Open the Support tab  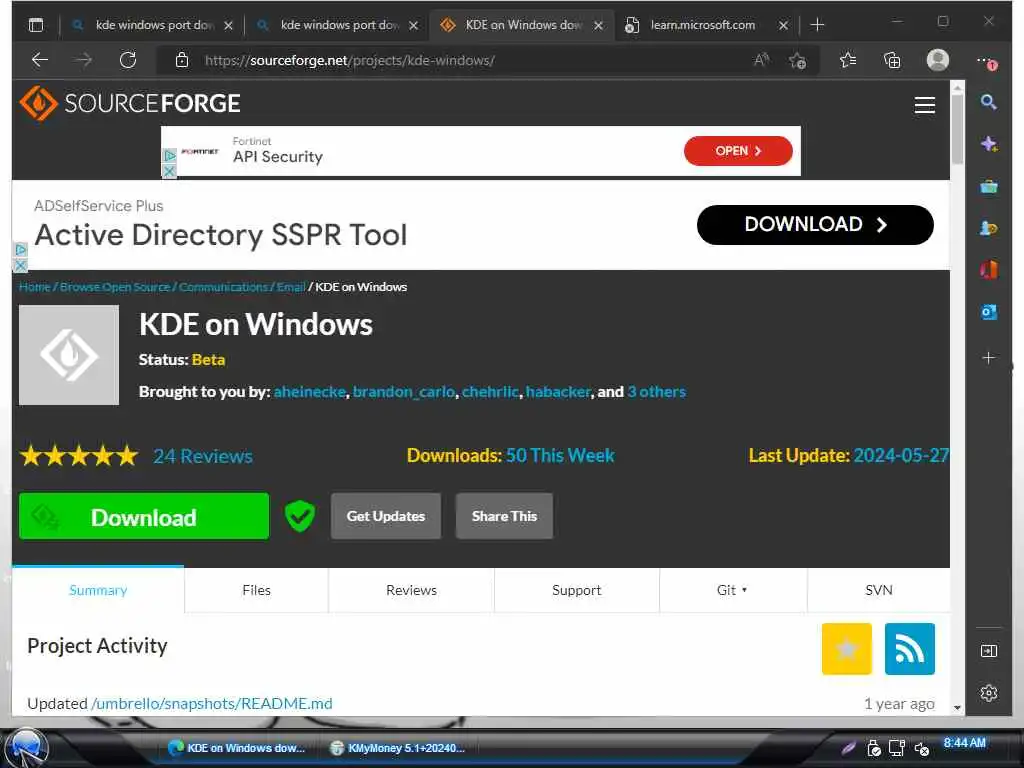(x=577, y=590)
